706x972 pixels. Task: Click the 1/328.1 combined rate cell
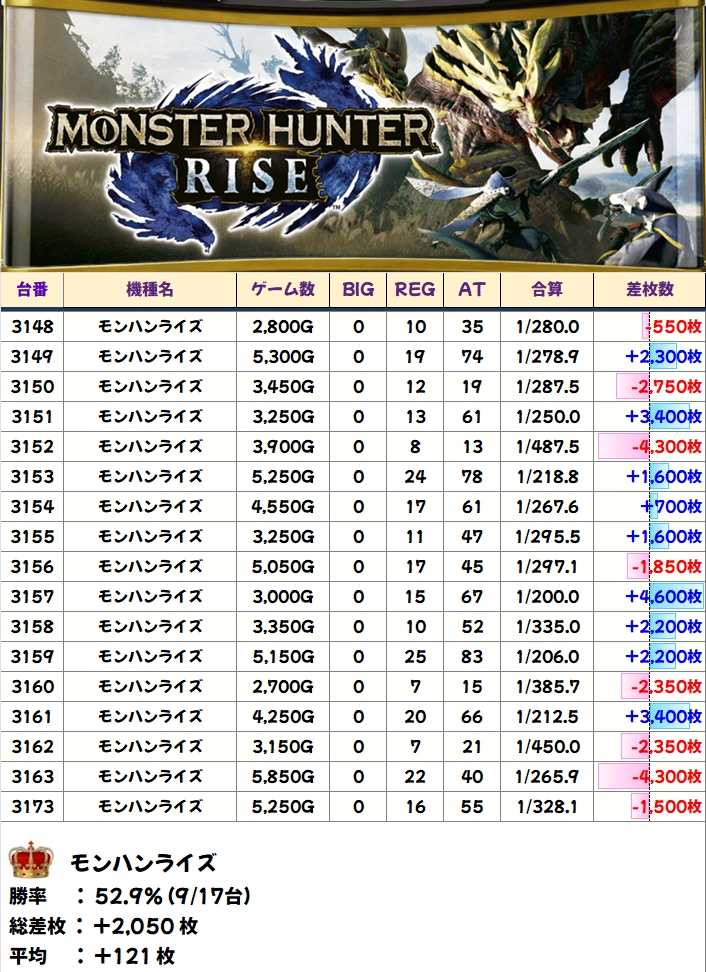(547, 806)
